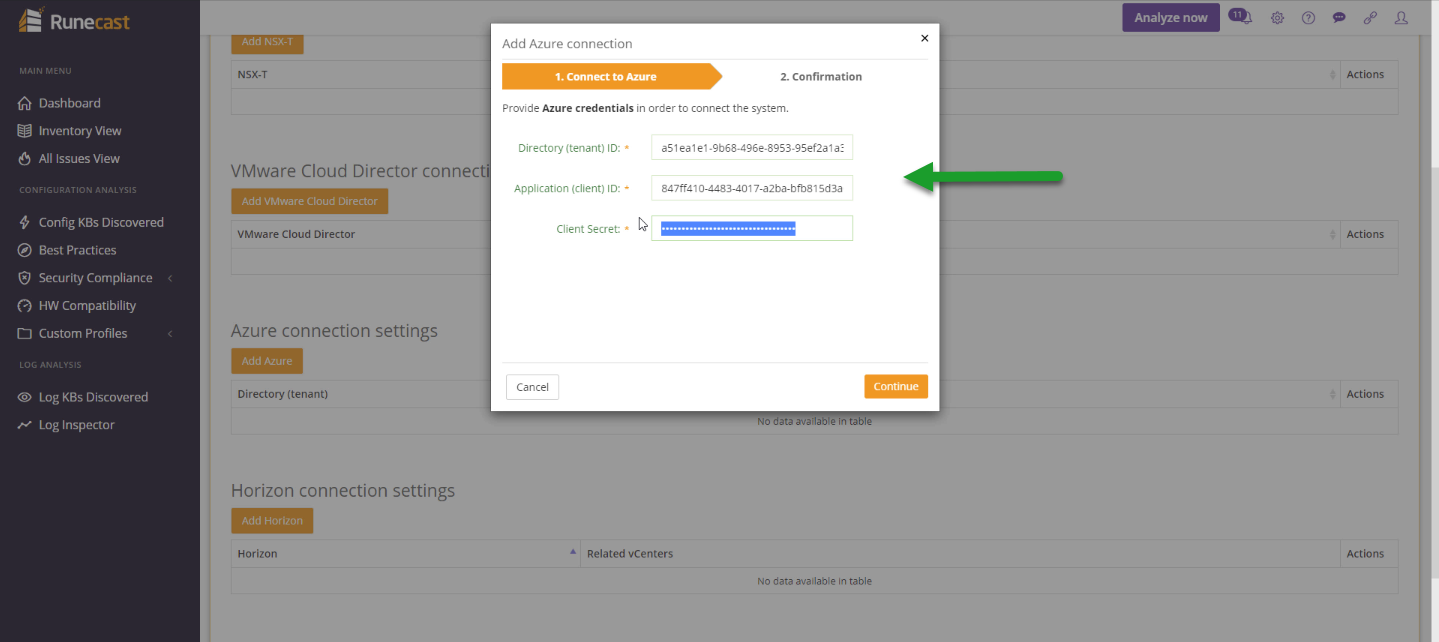1439x642 pixels.
Task: Open Config KBs Discovered
Action: 101,222
